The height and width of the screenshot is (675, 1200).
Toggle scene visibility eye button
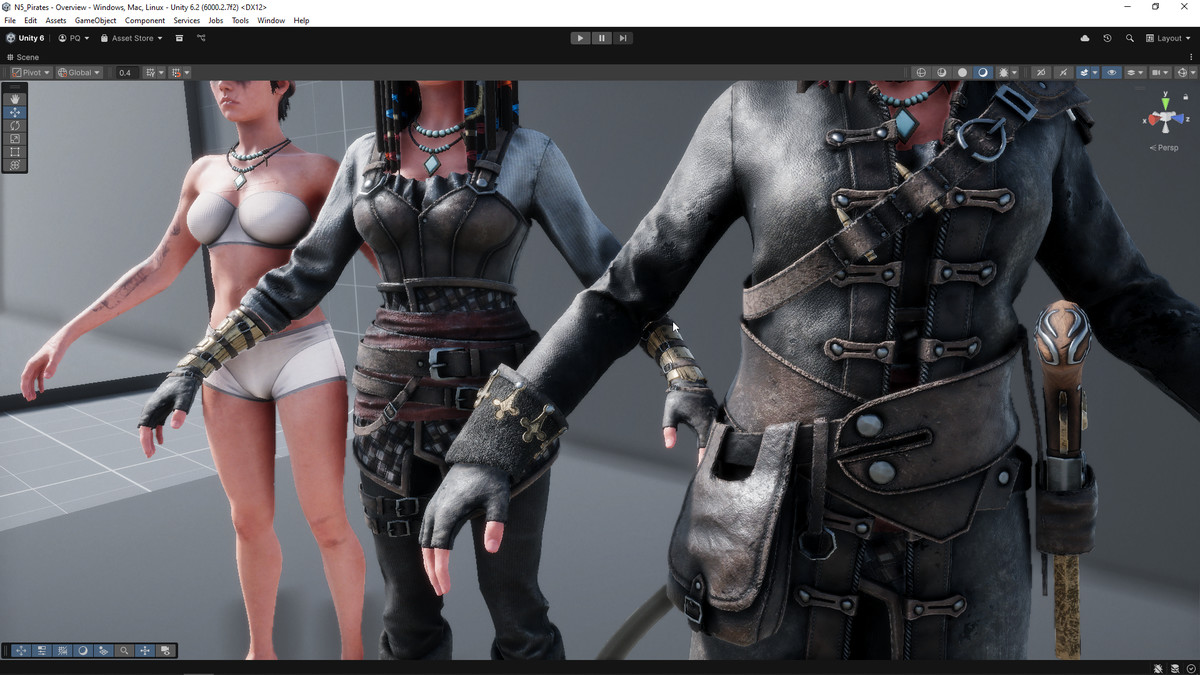click(x=1111, y=73)
